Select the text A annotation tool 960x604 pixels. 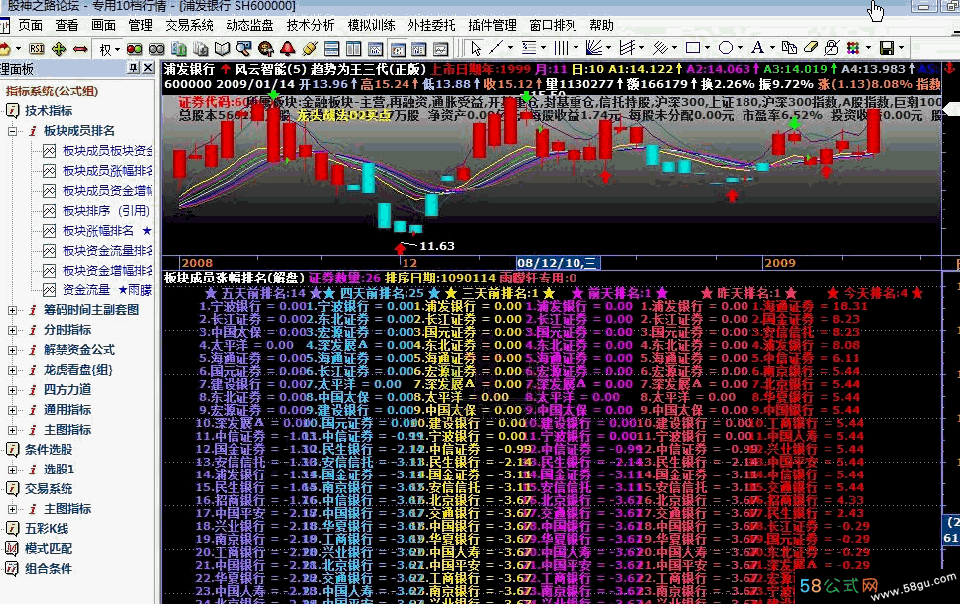point(757,47)
